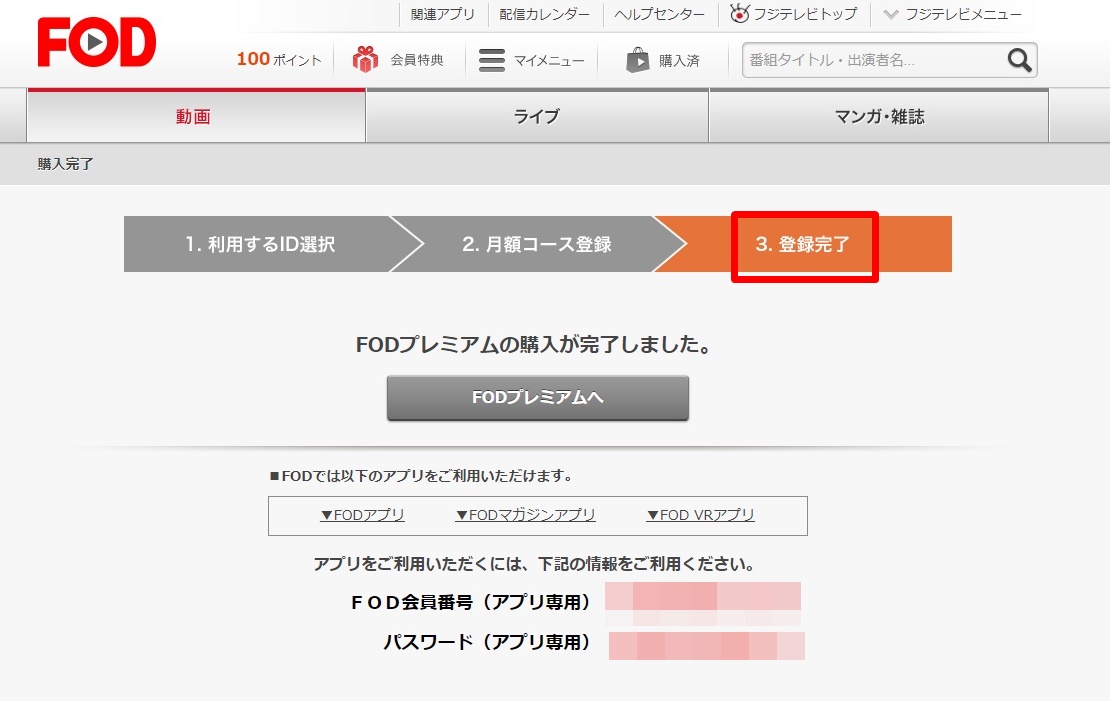Go to the ヘルプセンター link

pyautogui.click(x=659, y=14)
